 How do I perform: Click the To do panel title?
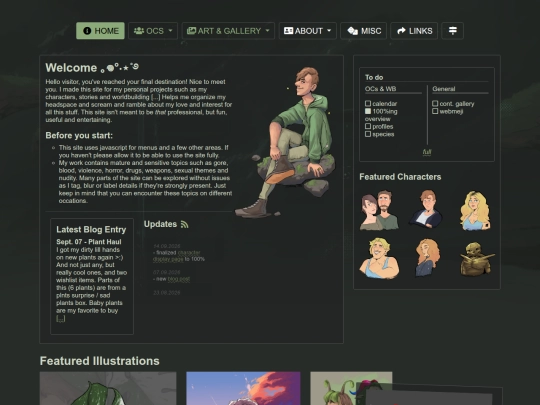(374, 77)
